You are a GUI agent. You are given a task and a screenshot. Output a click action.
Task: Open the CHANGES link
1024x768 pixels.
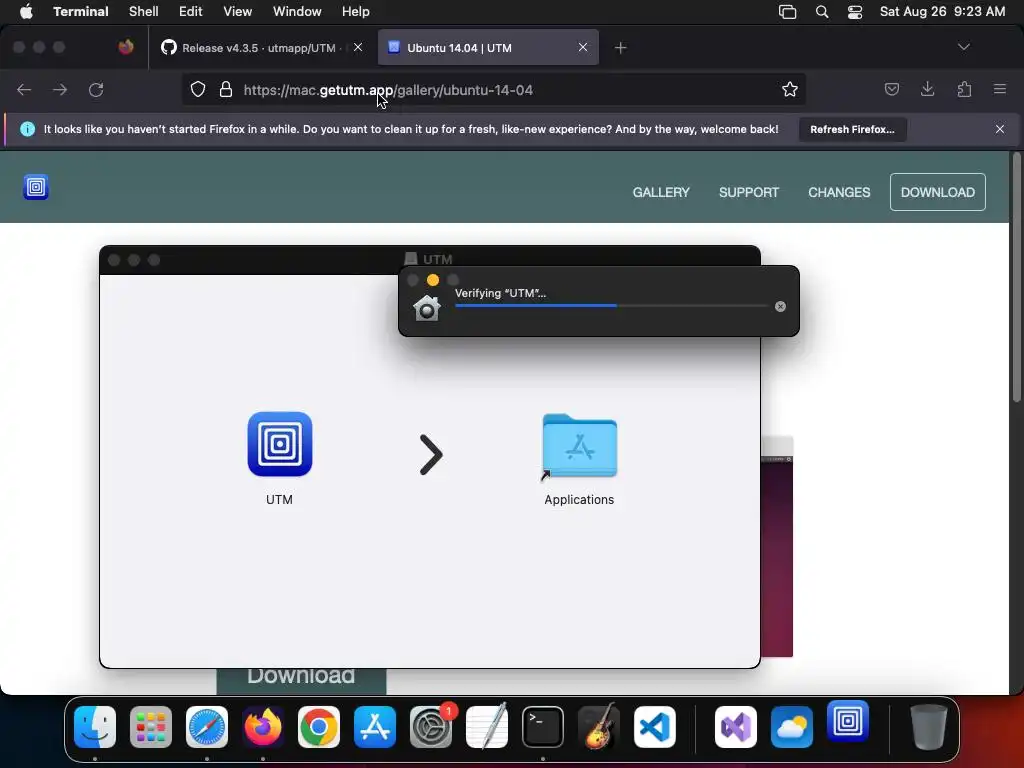point(839,192)
